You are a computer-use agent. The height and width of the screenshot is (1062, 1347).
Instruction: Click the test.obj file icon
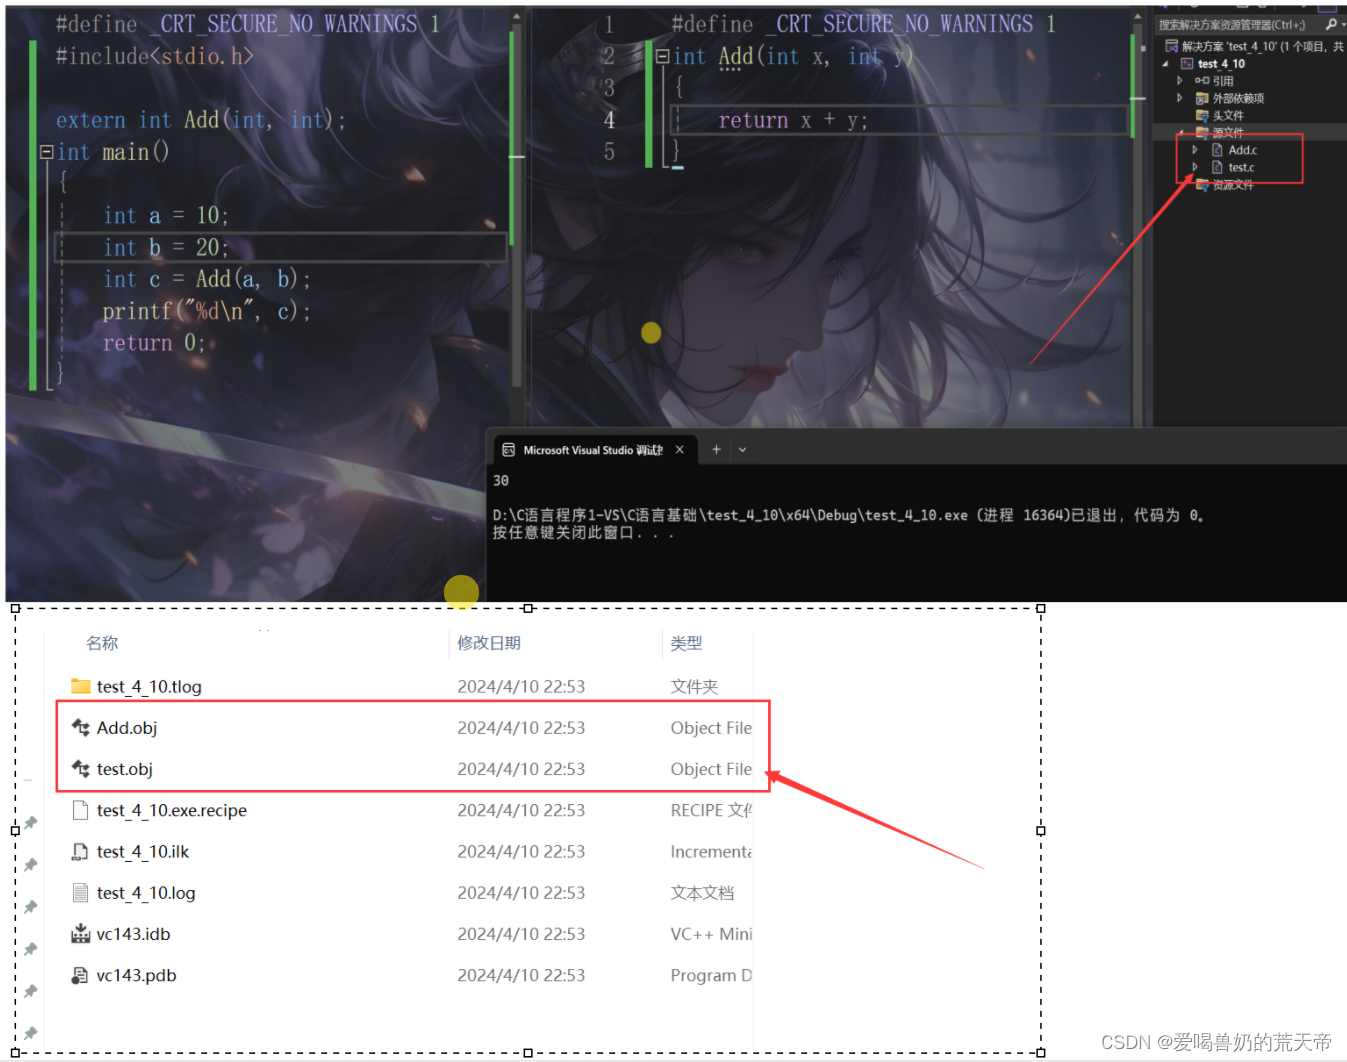point(81,769)
